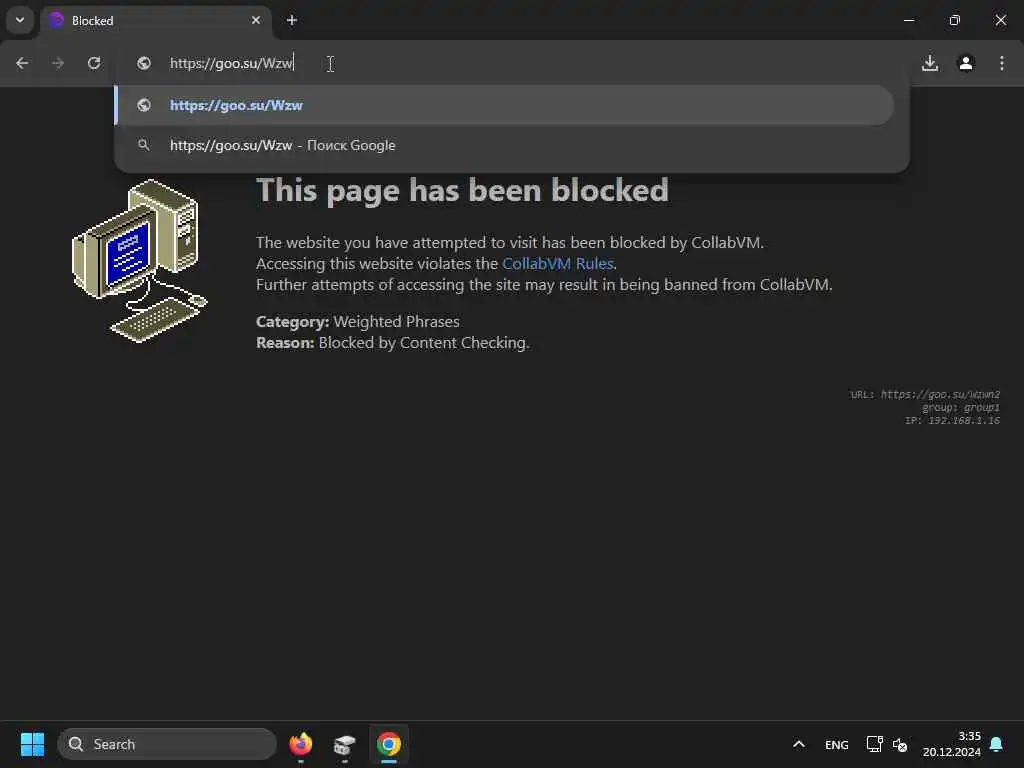Close the Blocked tab
The height and width of the screenshot is (768, 1024).
coord(256,20)
